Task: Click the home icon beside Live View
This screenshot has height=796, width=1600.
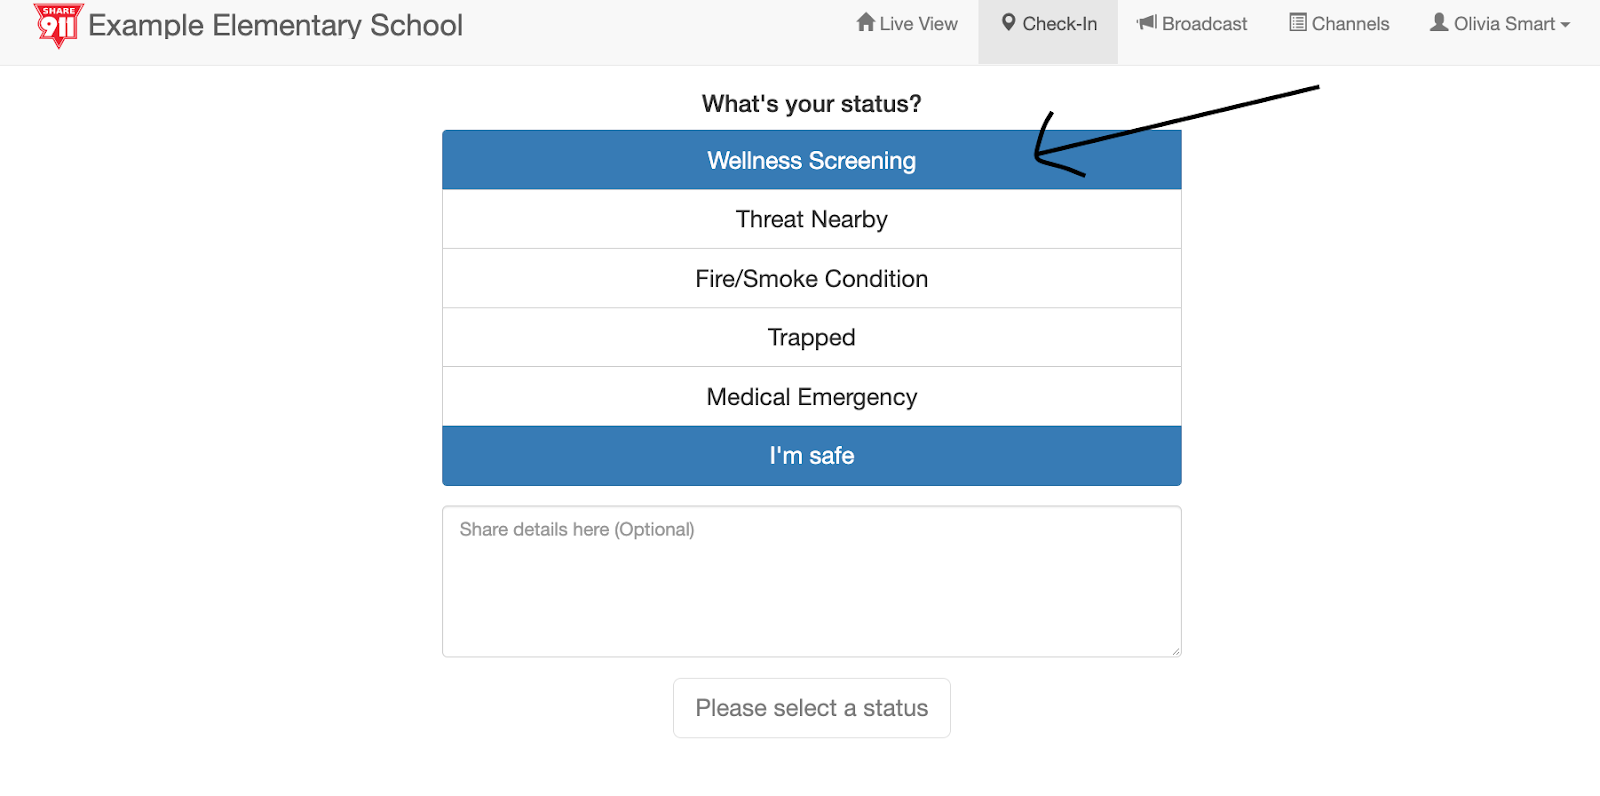Action: pos(866,22)
